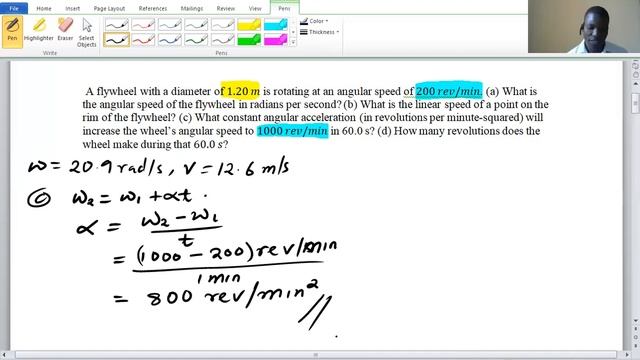The width and height of the screenshot is (640, 360).
Task: Pick the third pen preset in top row
Action: (x=169, y=24)
